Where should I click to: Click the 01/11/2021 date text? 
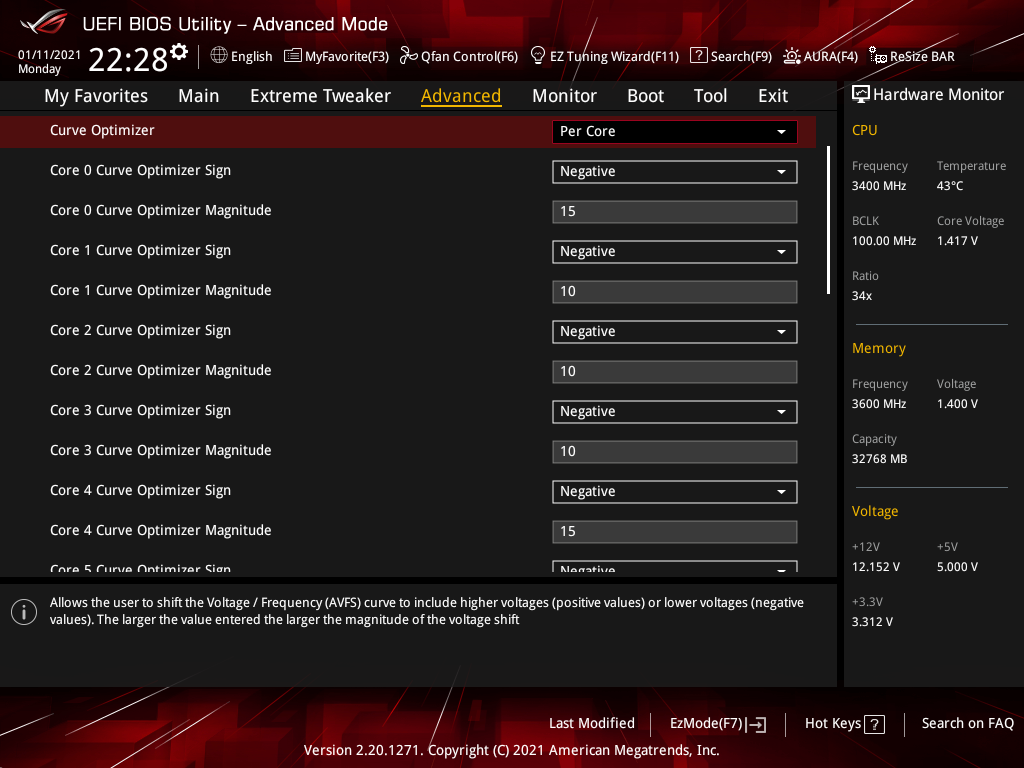coord(49,54)
